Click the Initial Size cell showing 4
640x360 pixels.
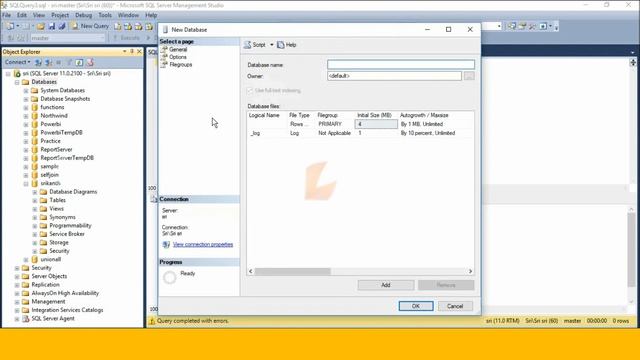[x=376, y=124]
